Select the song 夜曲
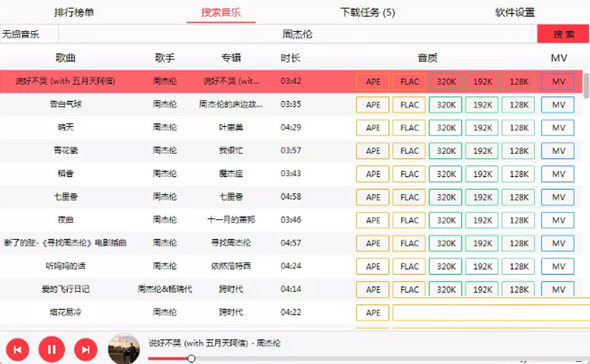Viewport: 590px width, 364px height. [65, 220]
